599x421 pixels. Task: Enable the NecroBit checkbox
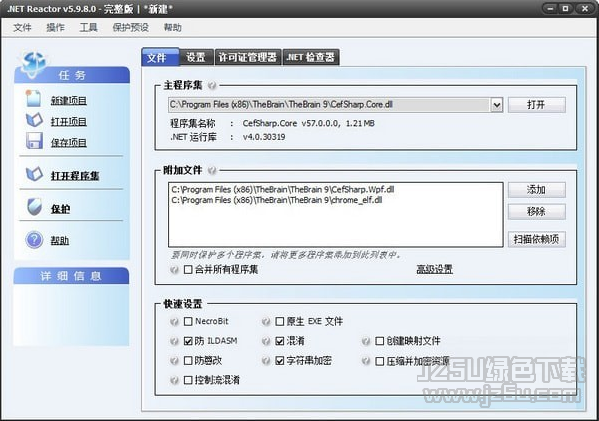pyautogui.click(x=188, y=321)
